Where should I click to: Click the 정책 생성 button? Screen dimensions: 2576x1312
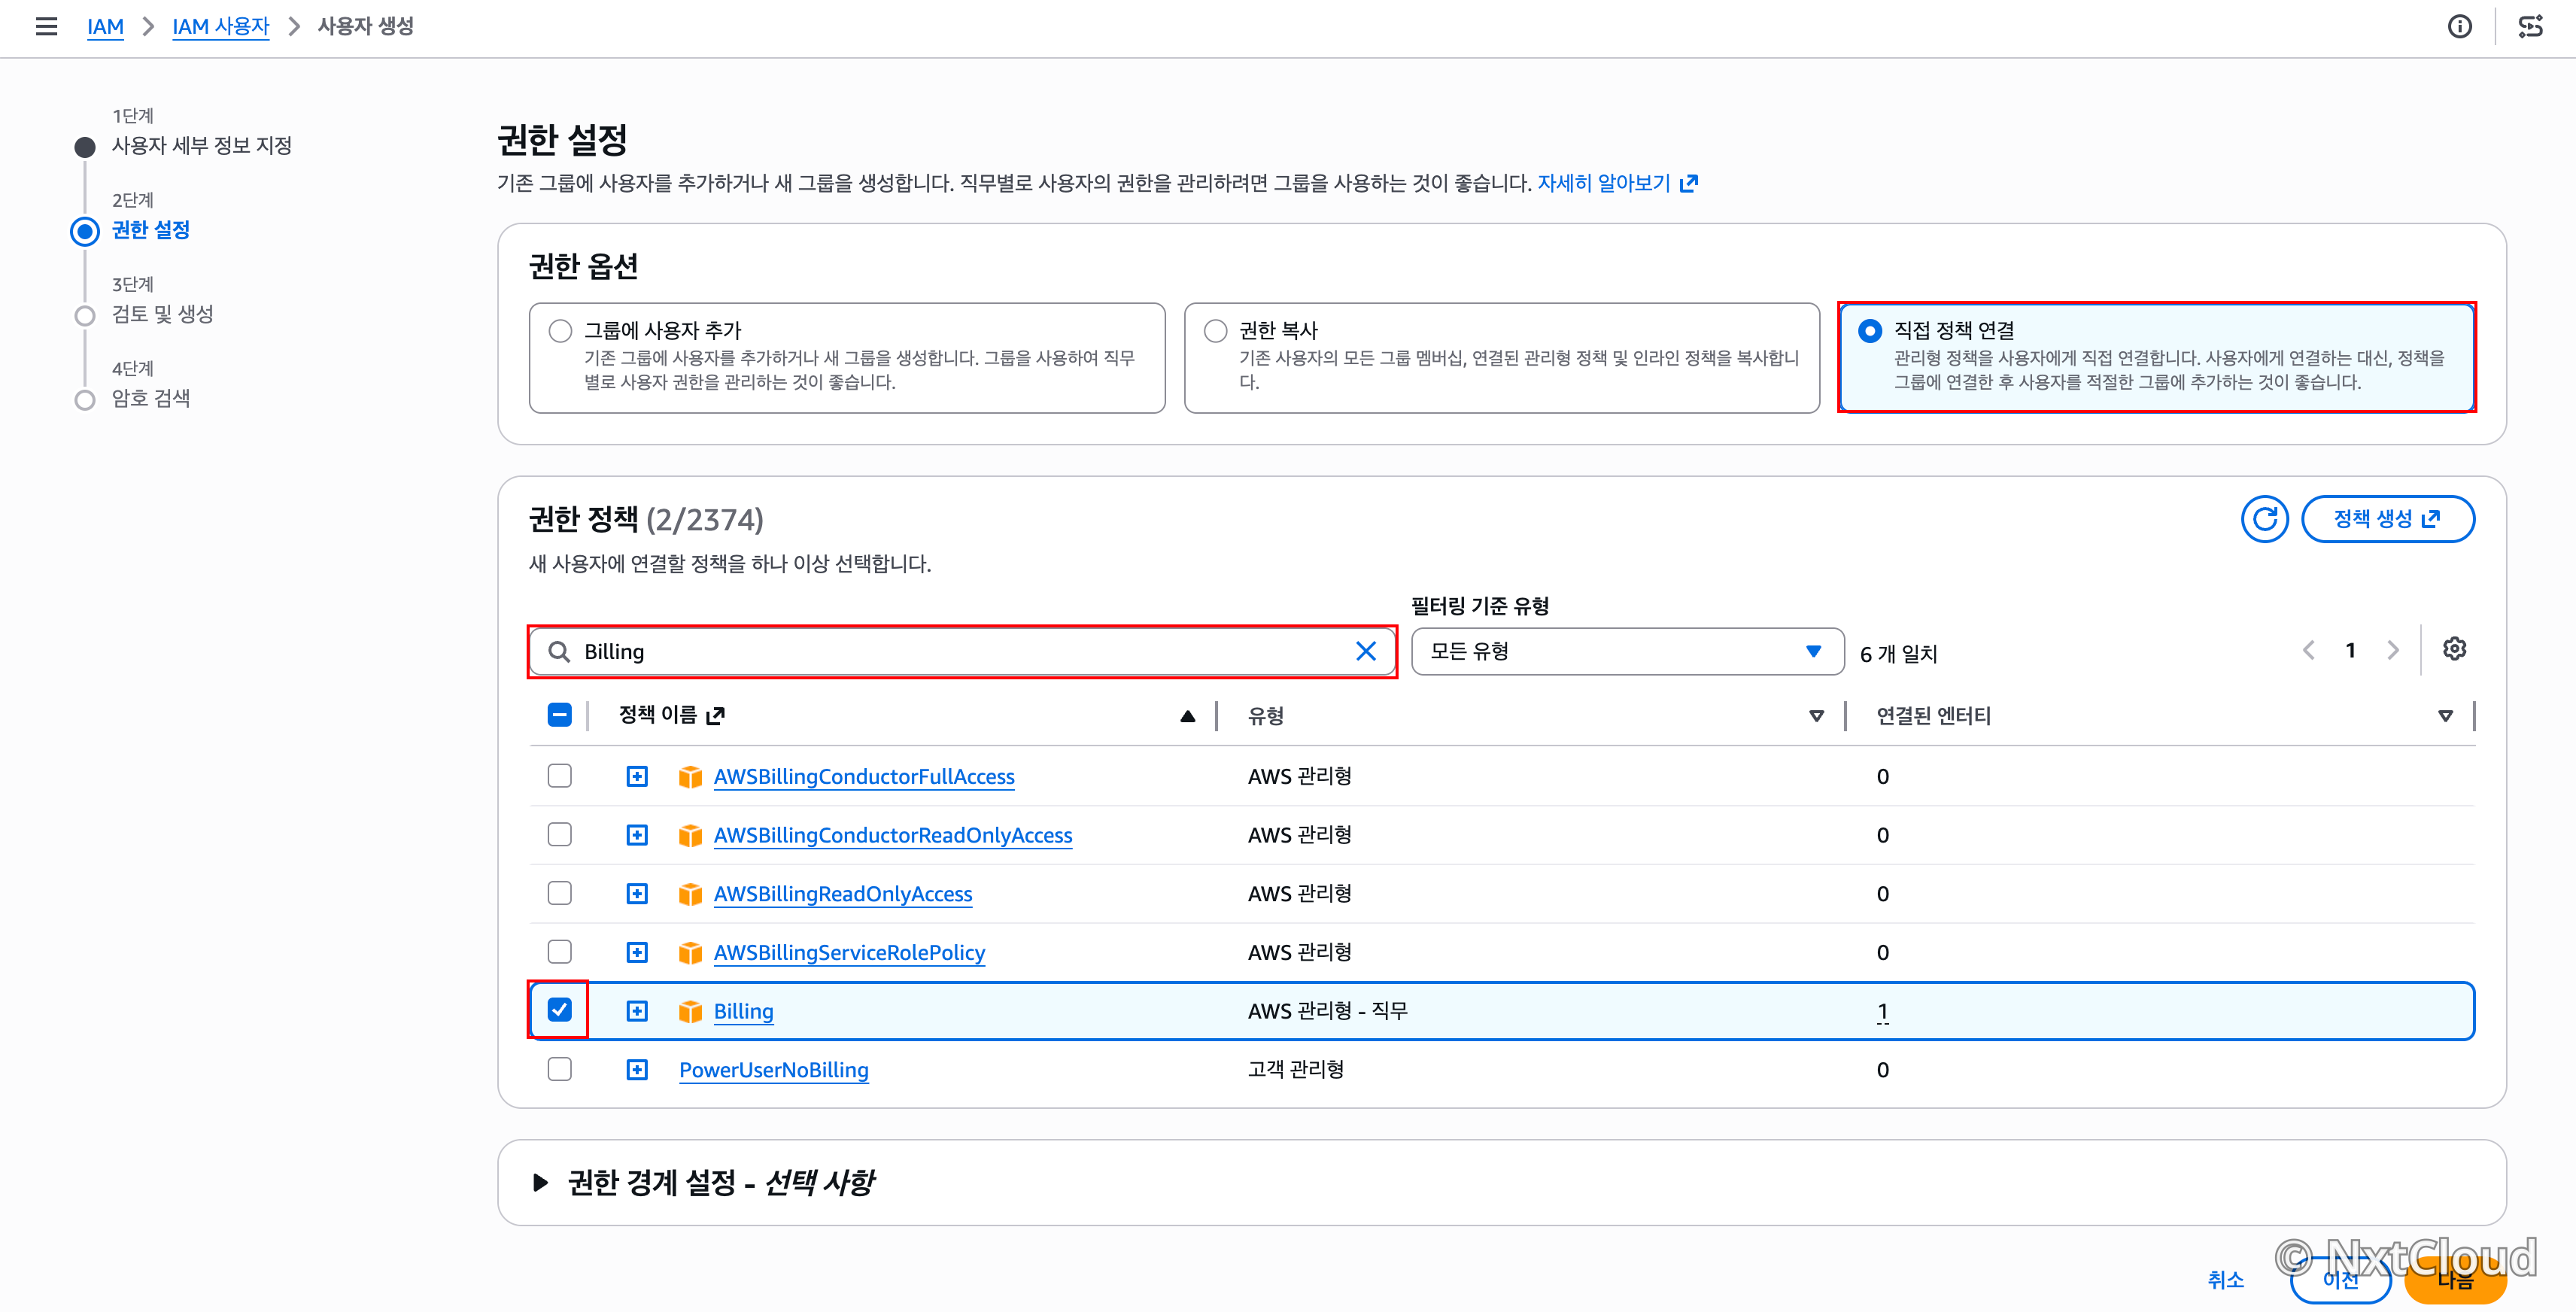click(x=2387, y=519)
